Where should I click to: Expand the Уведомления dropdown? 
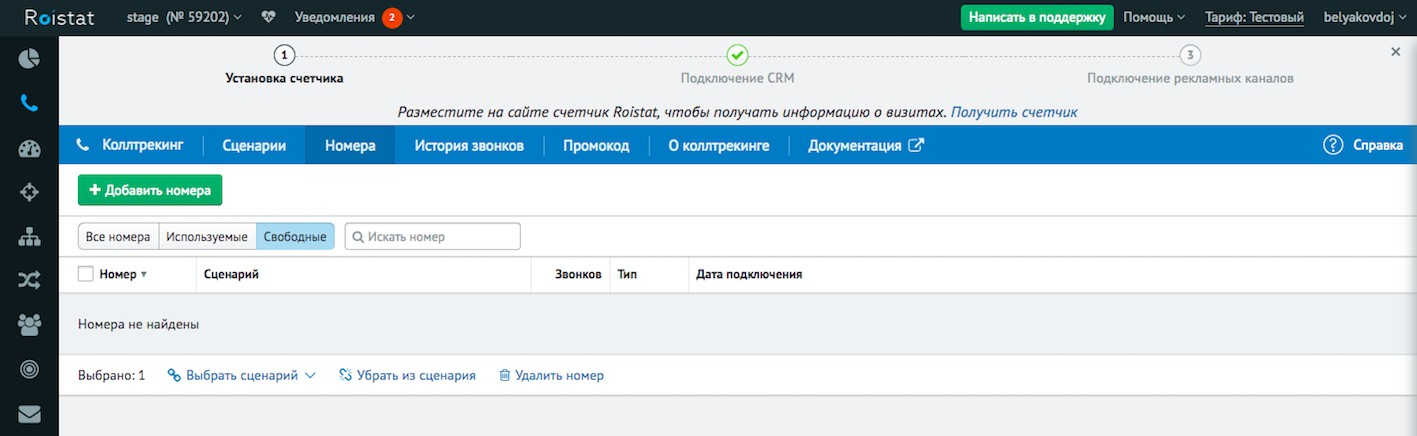coord(354,17)
